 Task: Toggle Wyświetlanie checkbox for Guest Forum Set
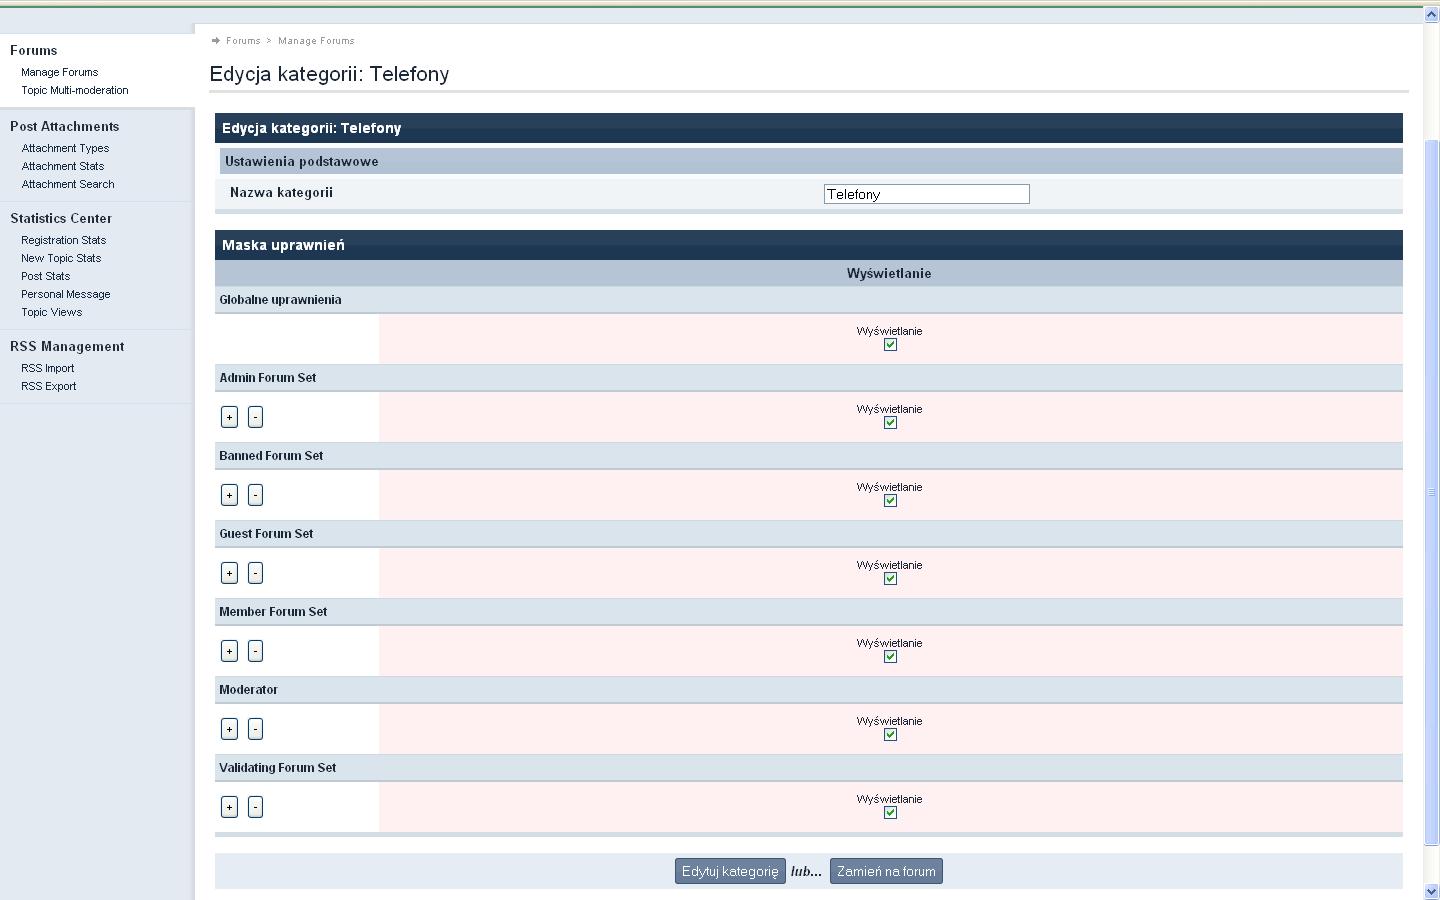[890, 579]
